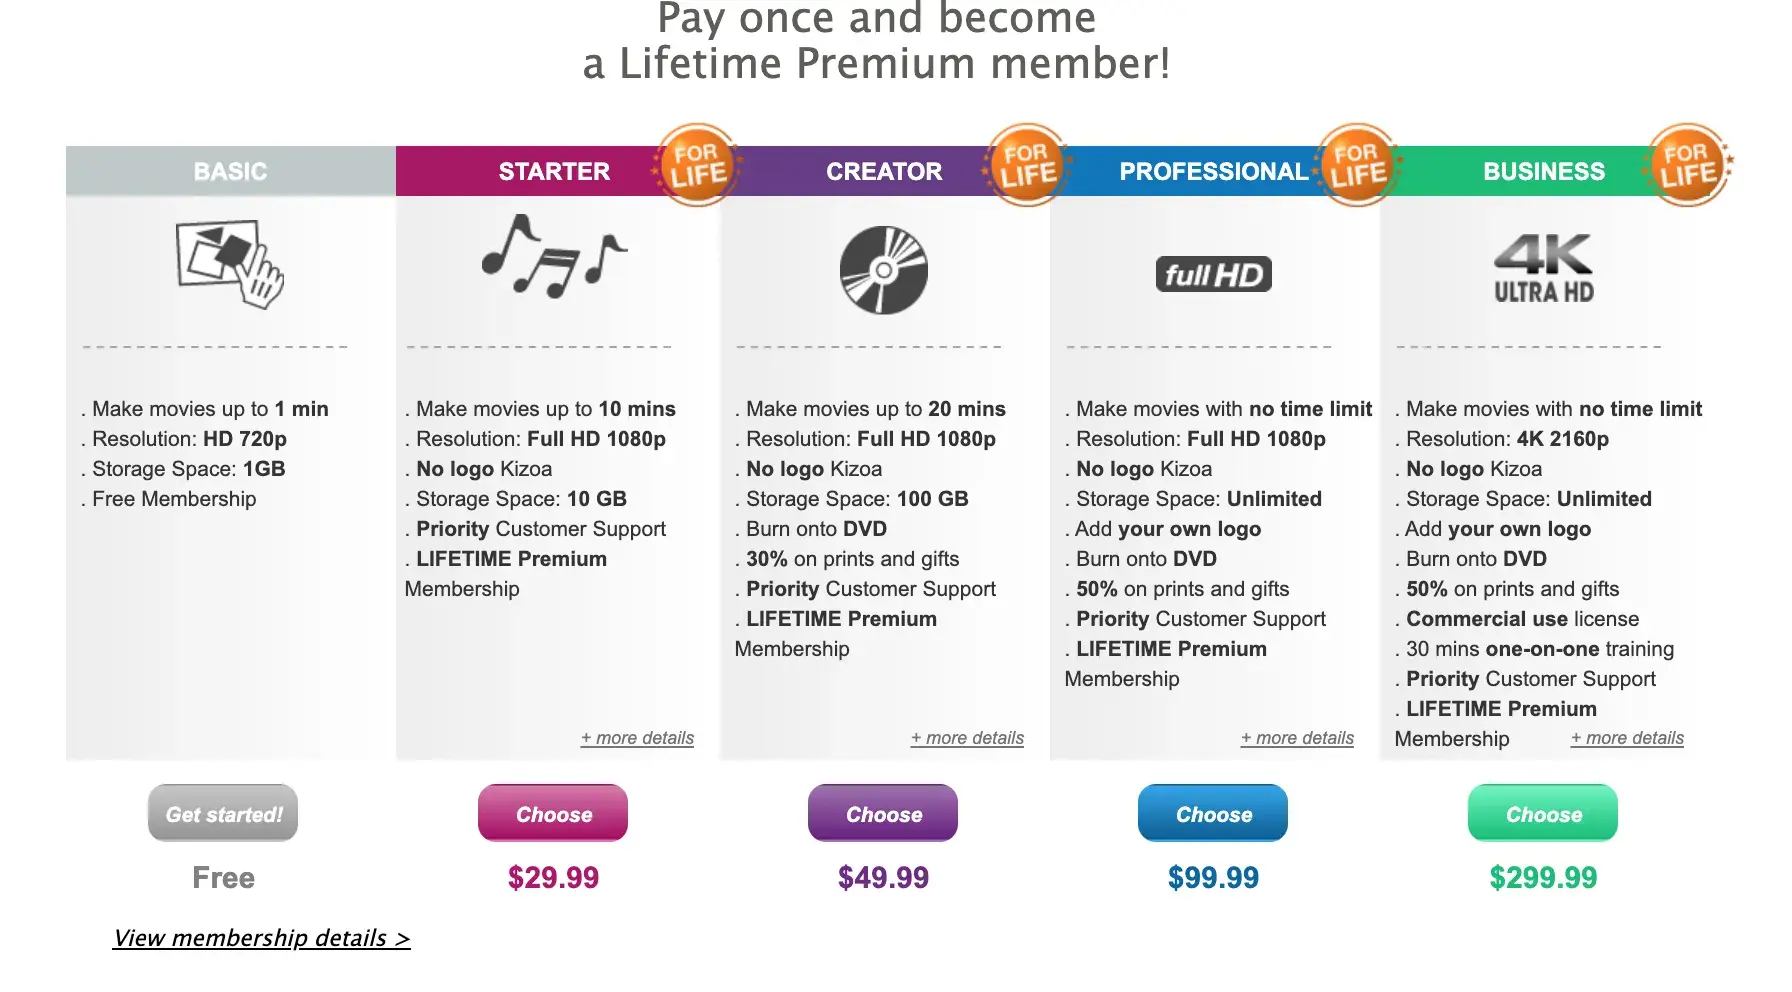This screenshot has width=1792, height=992.
Task: Choose the Creator plan purple button
Action: click(883, 813)
